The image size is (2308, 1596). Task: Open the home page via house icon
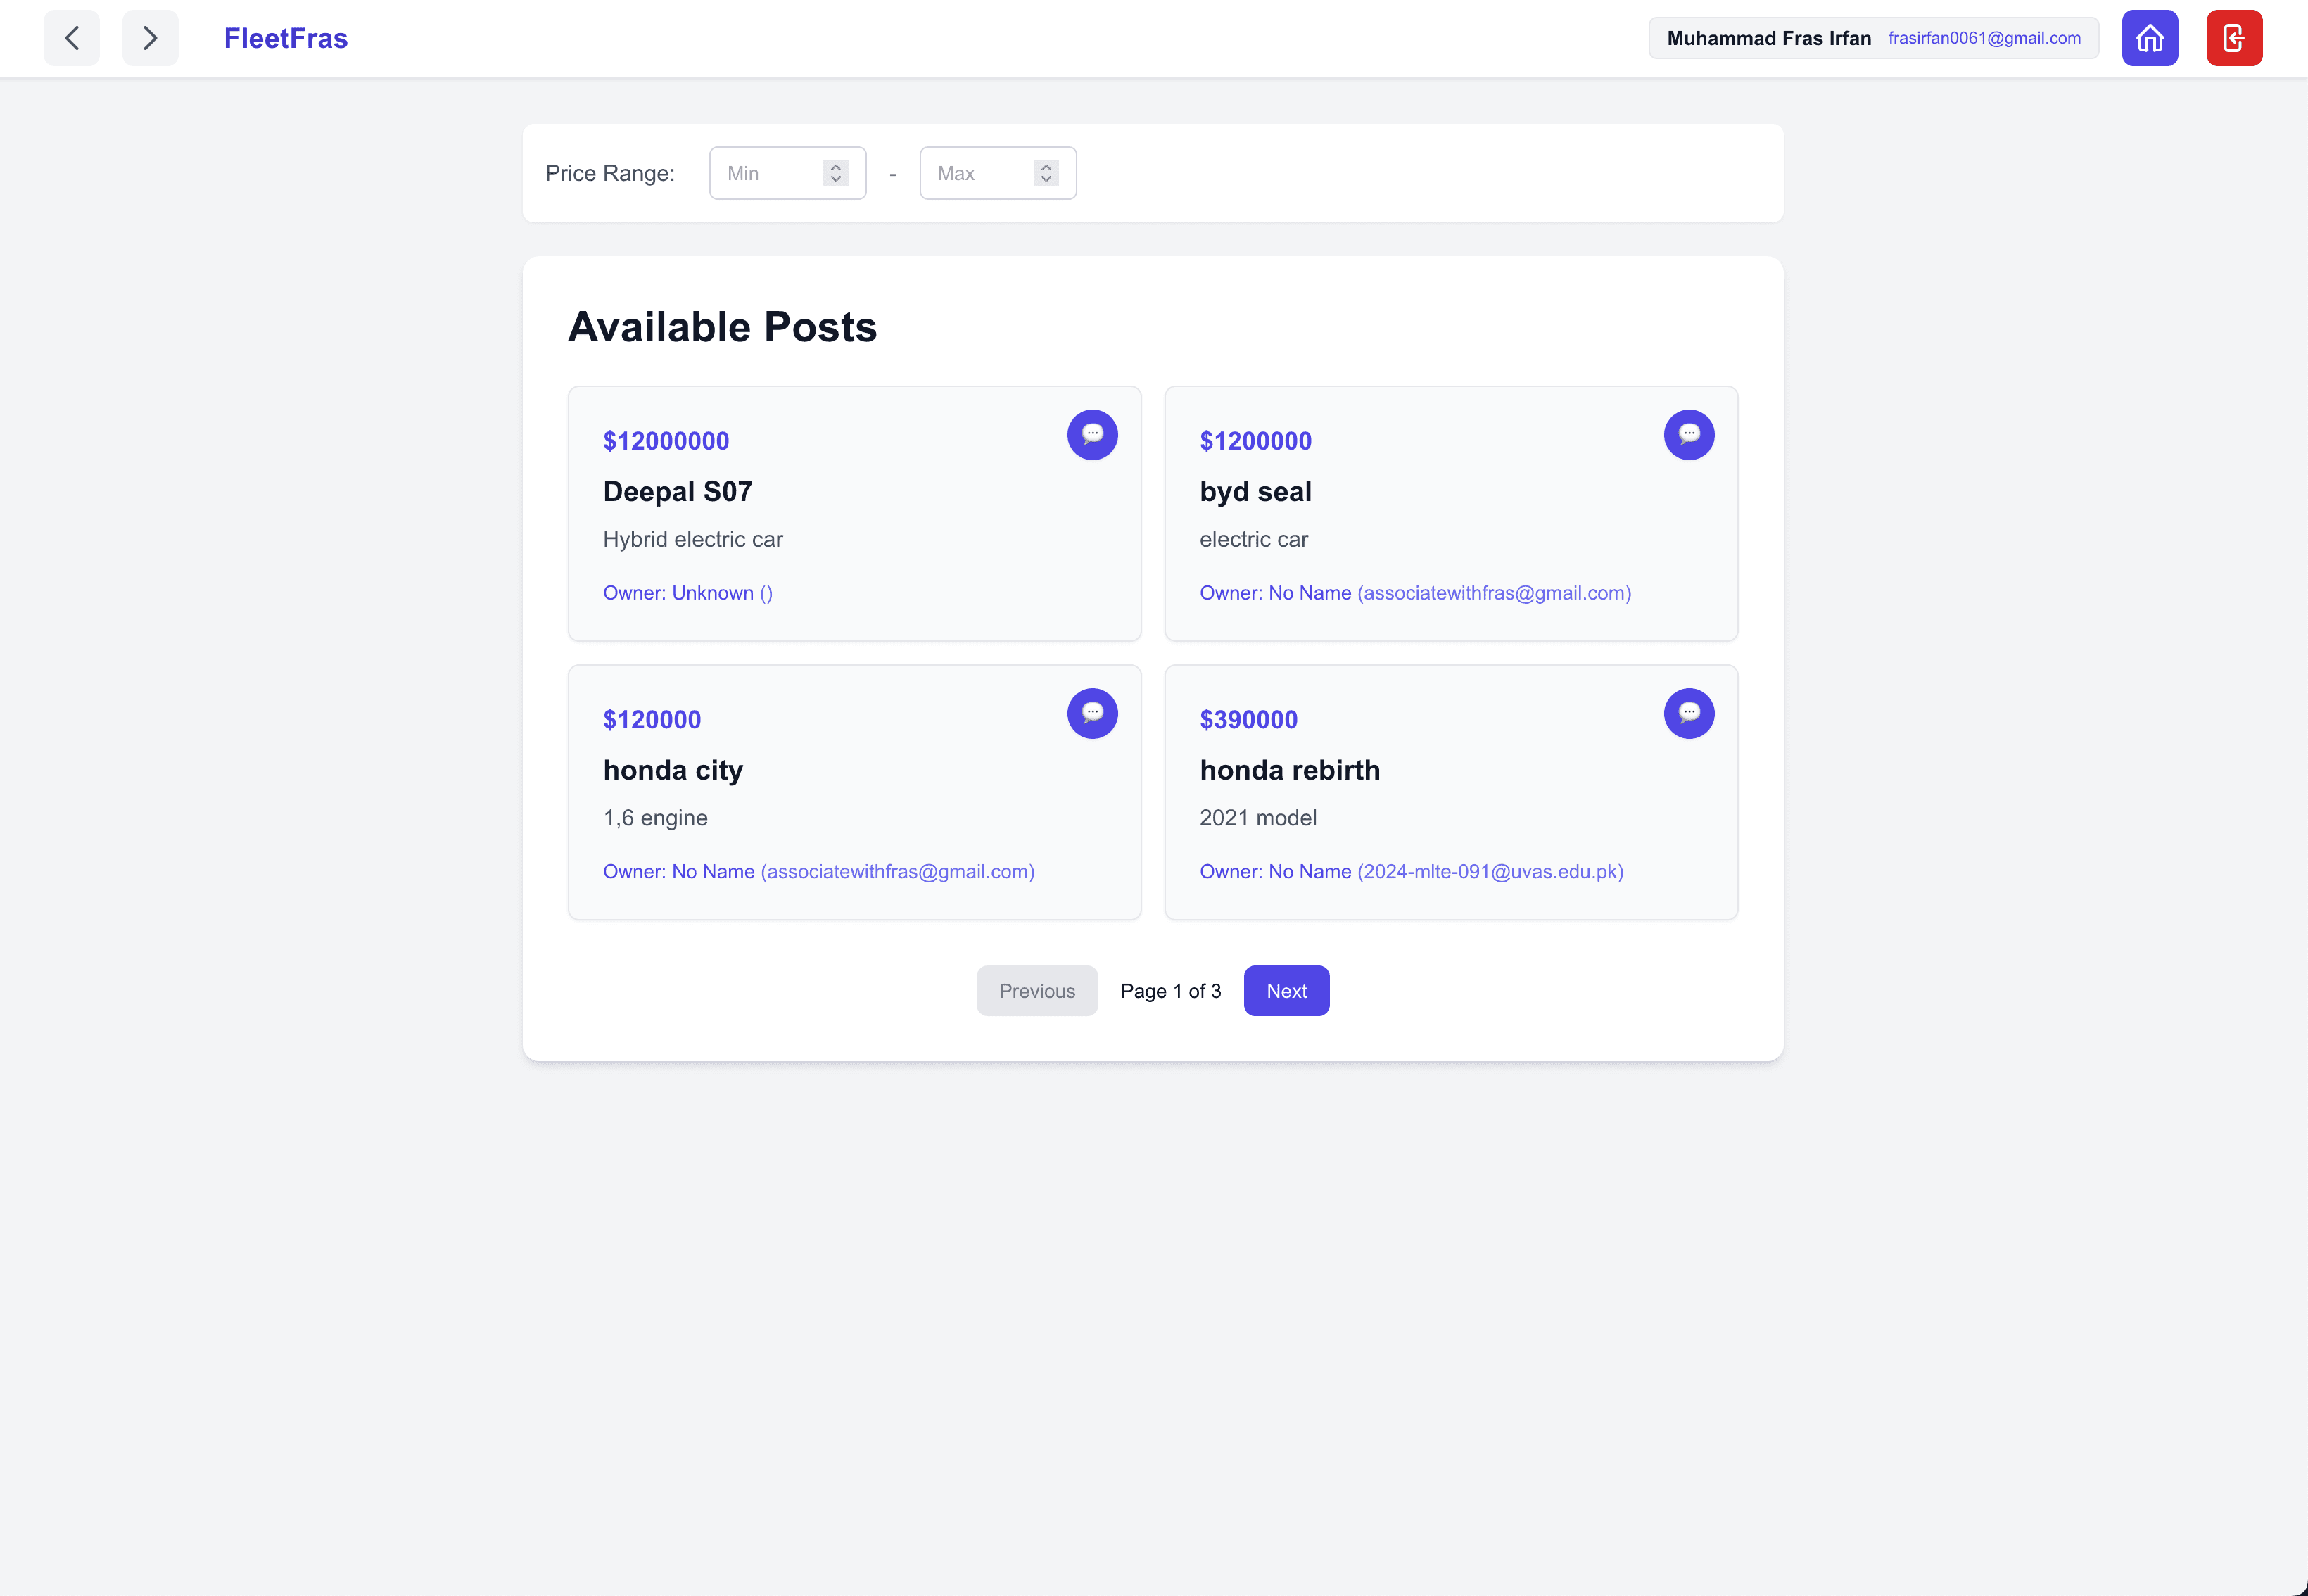(x=2150, y=38)
